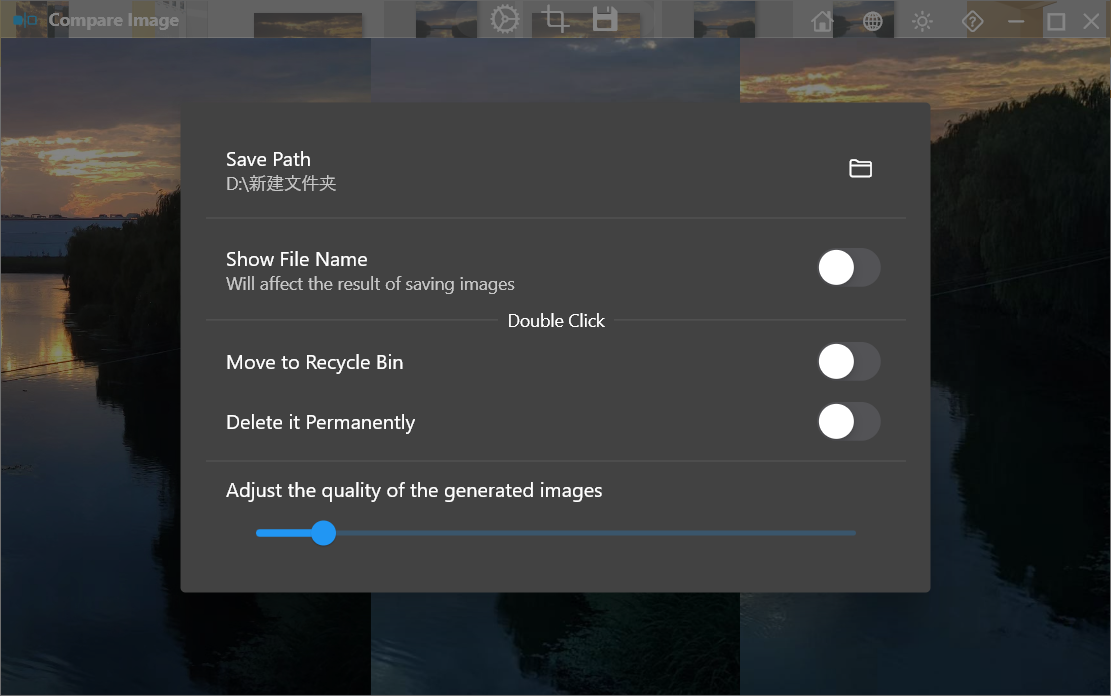Viewport: 1111px width, 696px height.
Task: Open the language globe icon
Action: pyautogui.click(x=872, y=21)
